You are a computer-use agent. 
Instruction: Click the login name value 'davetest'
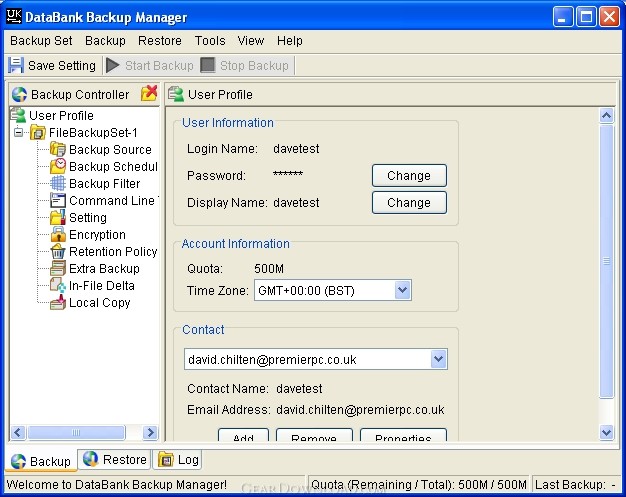tap(296, 149)
